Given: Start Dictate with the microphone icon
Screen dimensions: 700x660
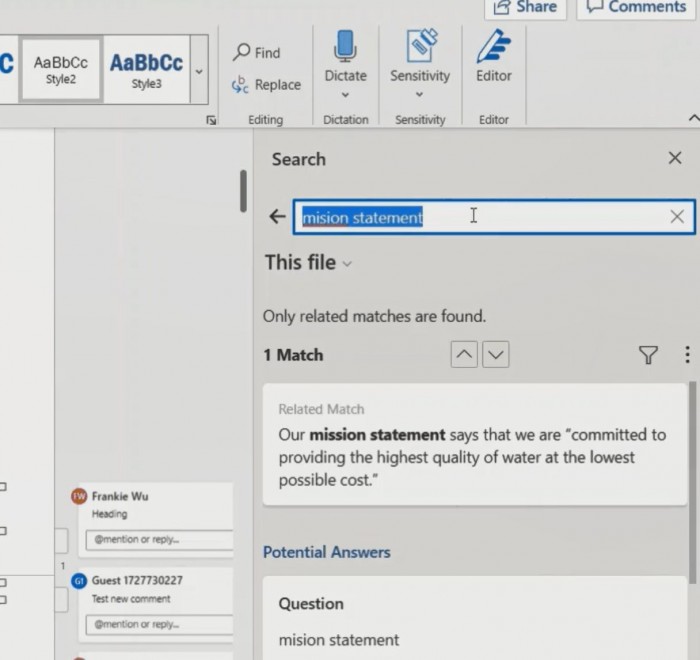Looking at the screenshot, I should [x=345, y=47].
